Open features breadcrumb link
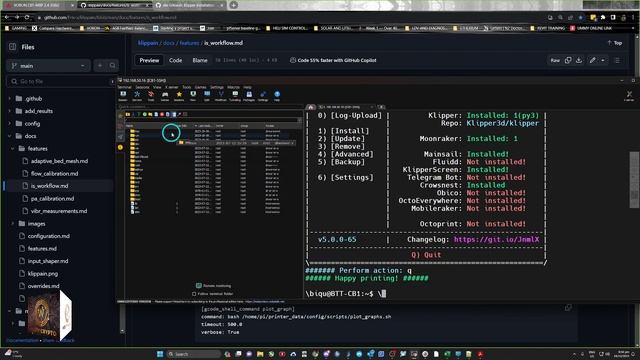The image size is (640, 360). click(x=189, y=43)
